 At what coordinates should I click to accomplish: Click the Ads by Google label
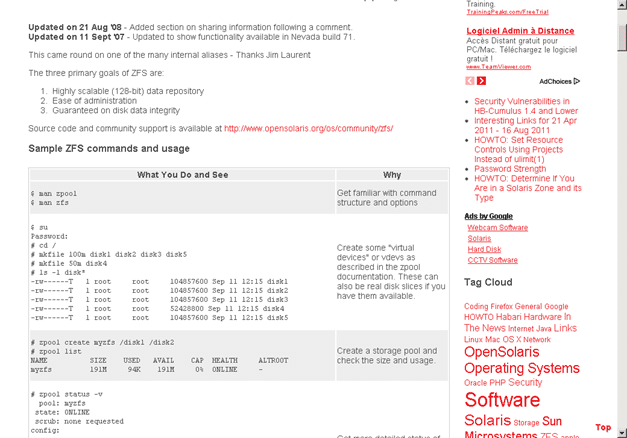click(x=488, y=216)
